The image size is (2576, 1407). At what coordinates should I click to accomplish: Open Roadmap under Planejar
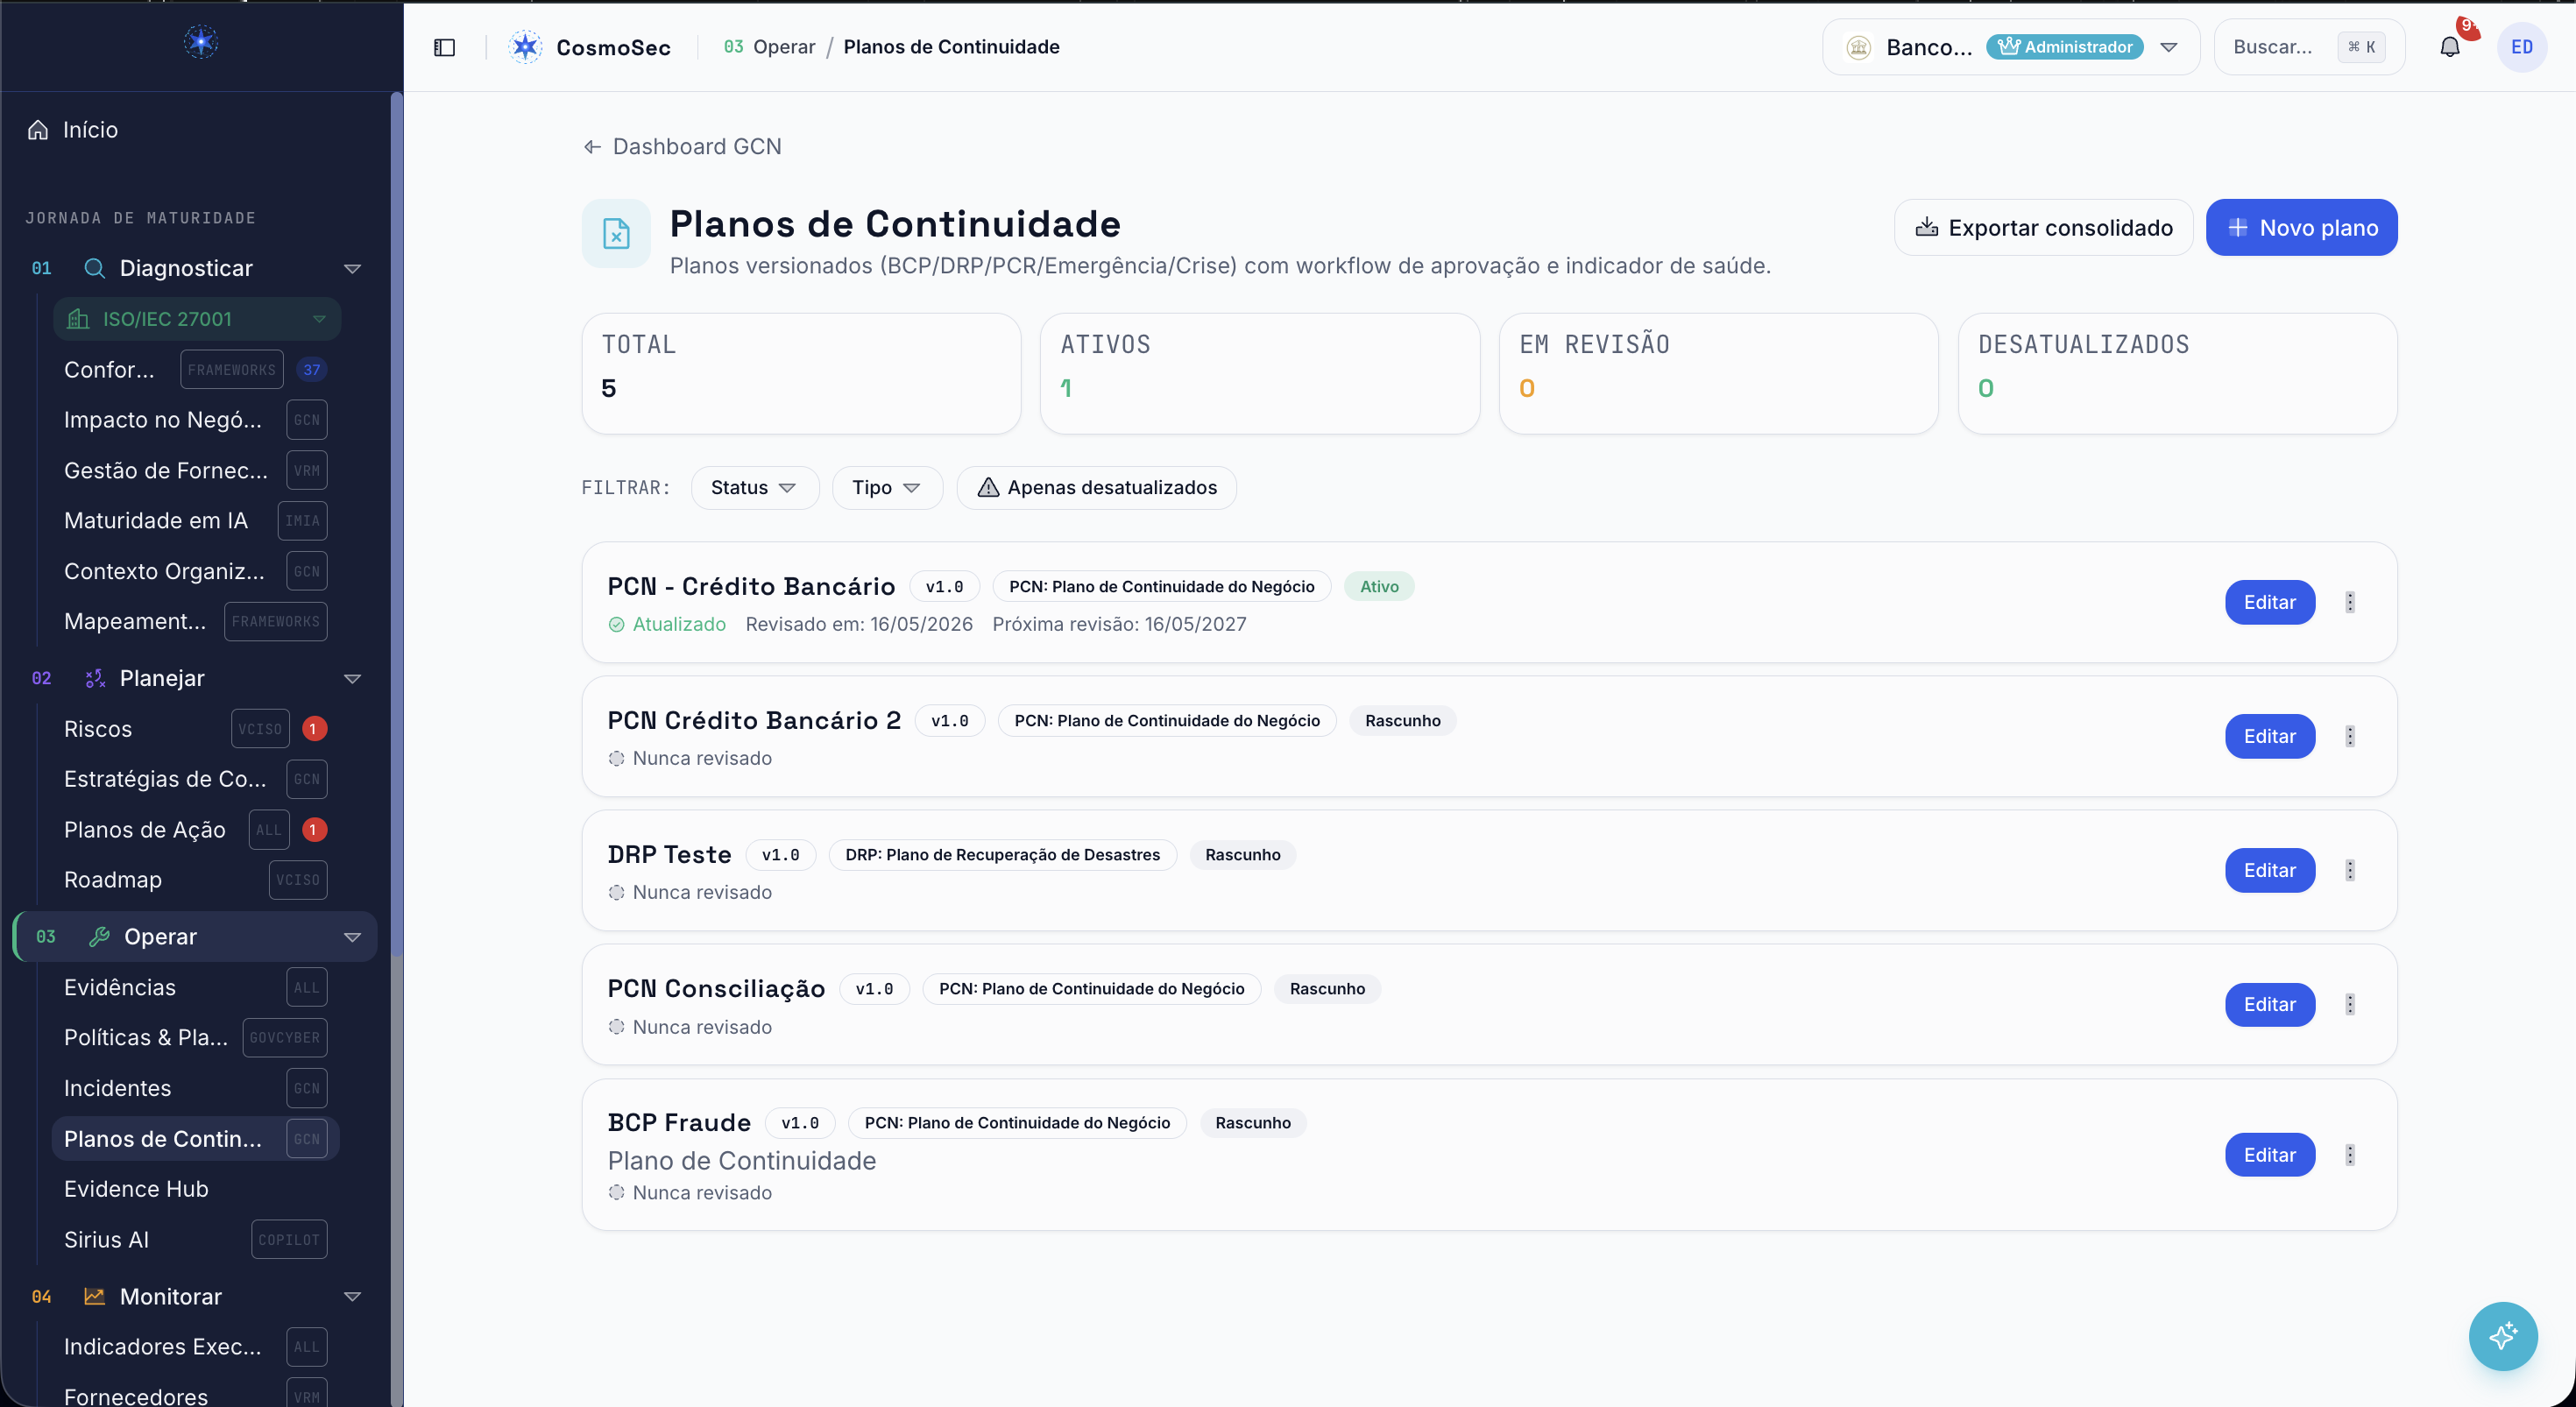click(195, 880)
